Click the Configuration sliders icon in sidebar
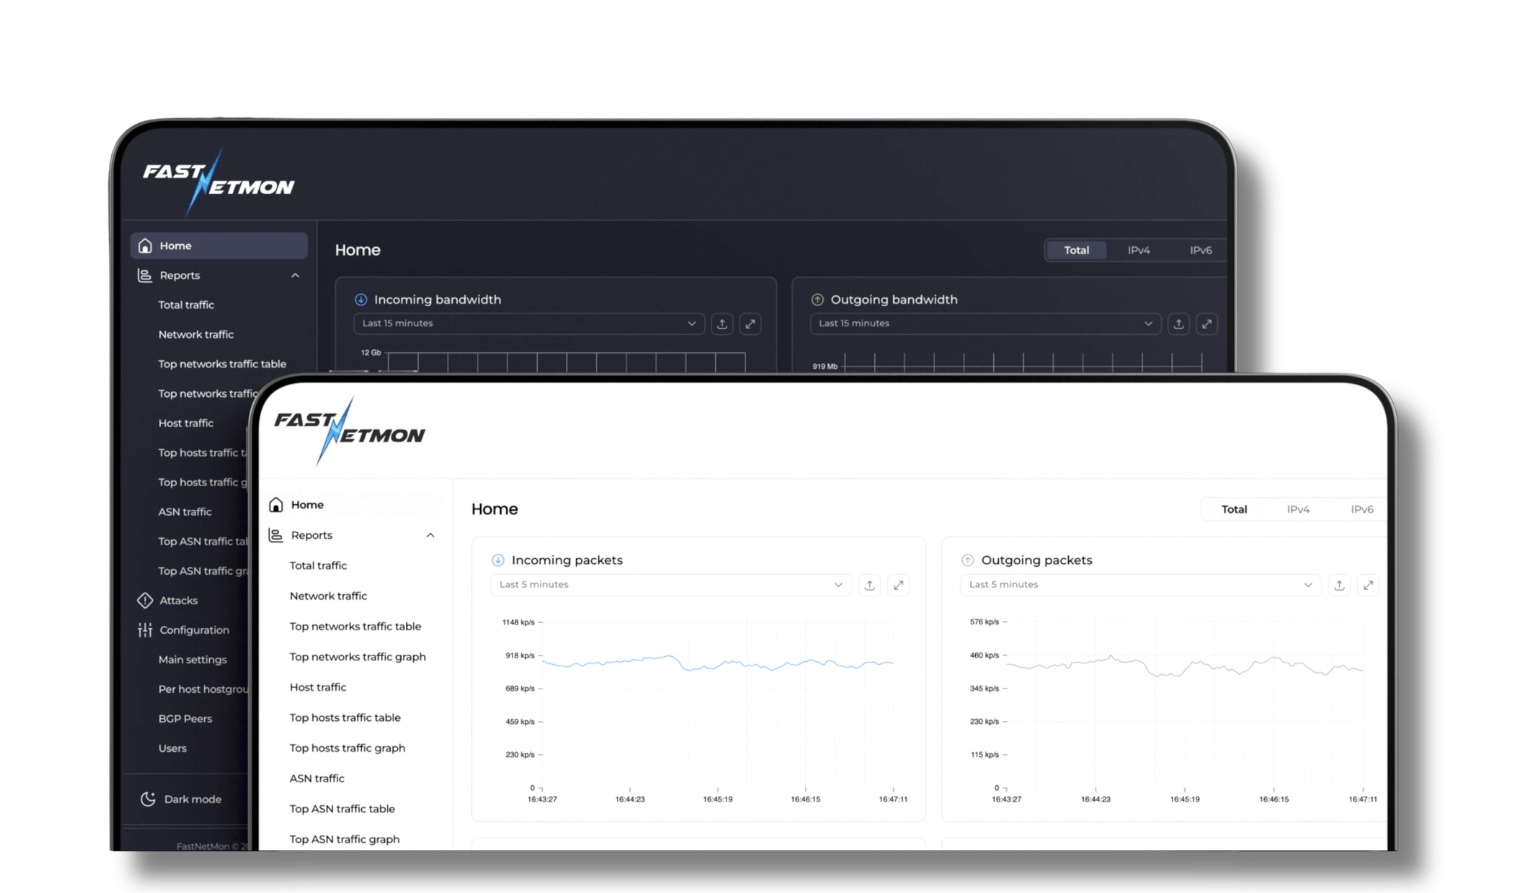The image size is (1523, 893). 145,630
